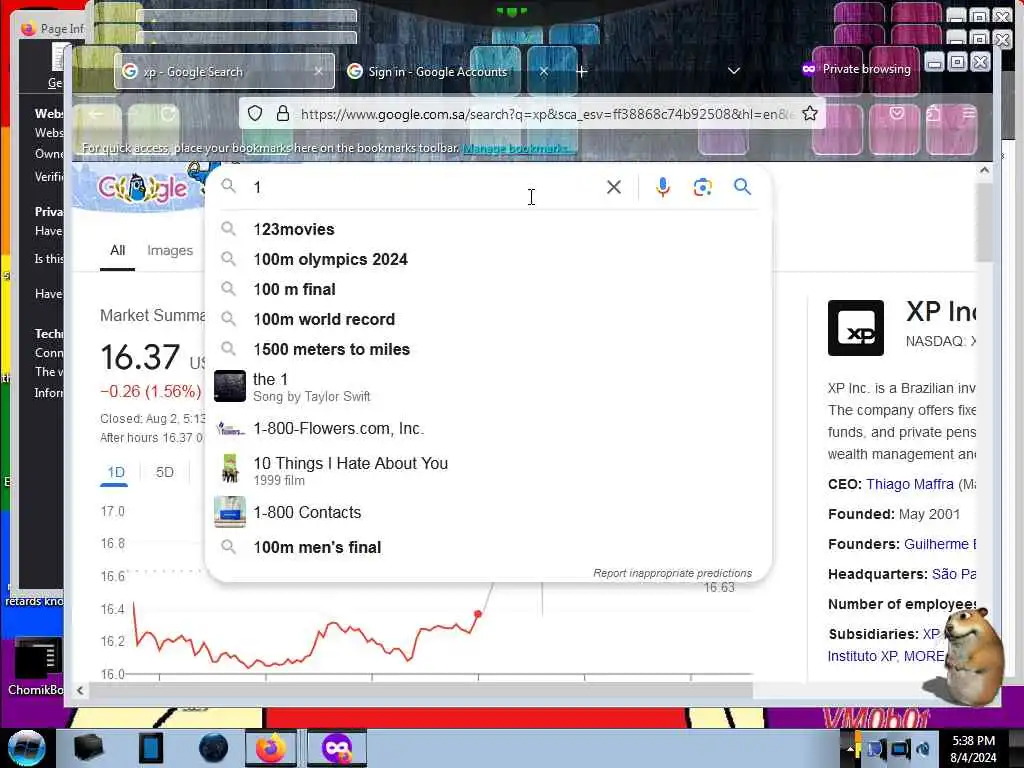The image size is (1024, 768).
Task: Select suggestion 100m men's final
Action: pyautogui.click(x=488, y=547)
